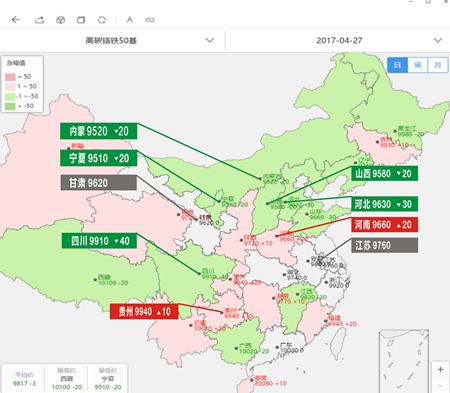Select the 贵州 9940 red label
This screenshot has width=450, height=393.
(x=144, y=312)
